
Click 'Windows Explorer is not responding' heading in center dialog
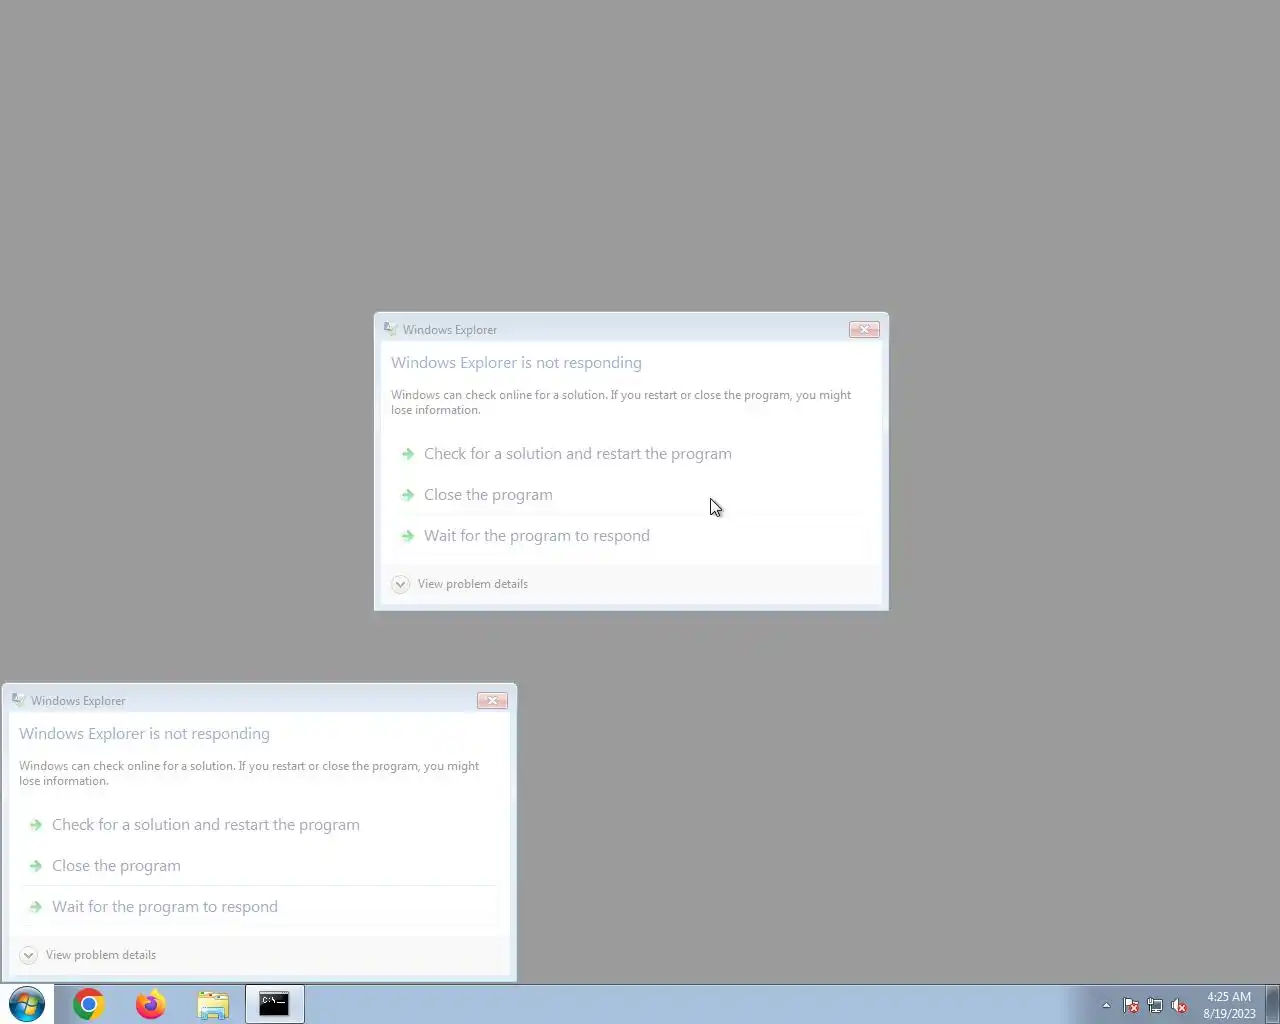click(516, 363)
